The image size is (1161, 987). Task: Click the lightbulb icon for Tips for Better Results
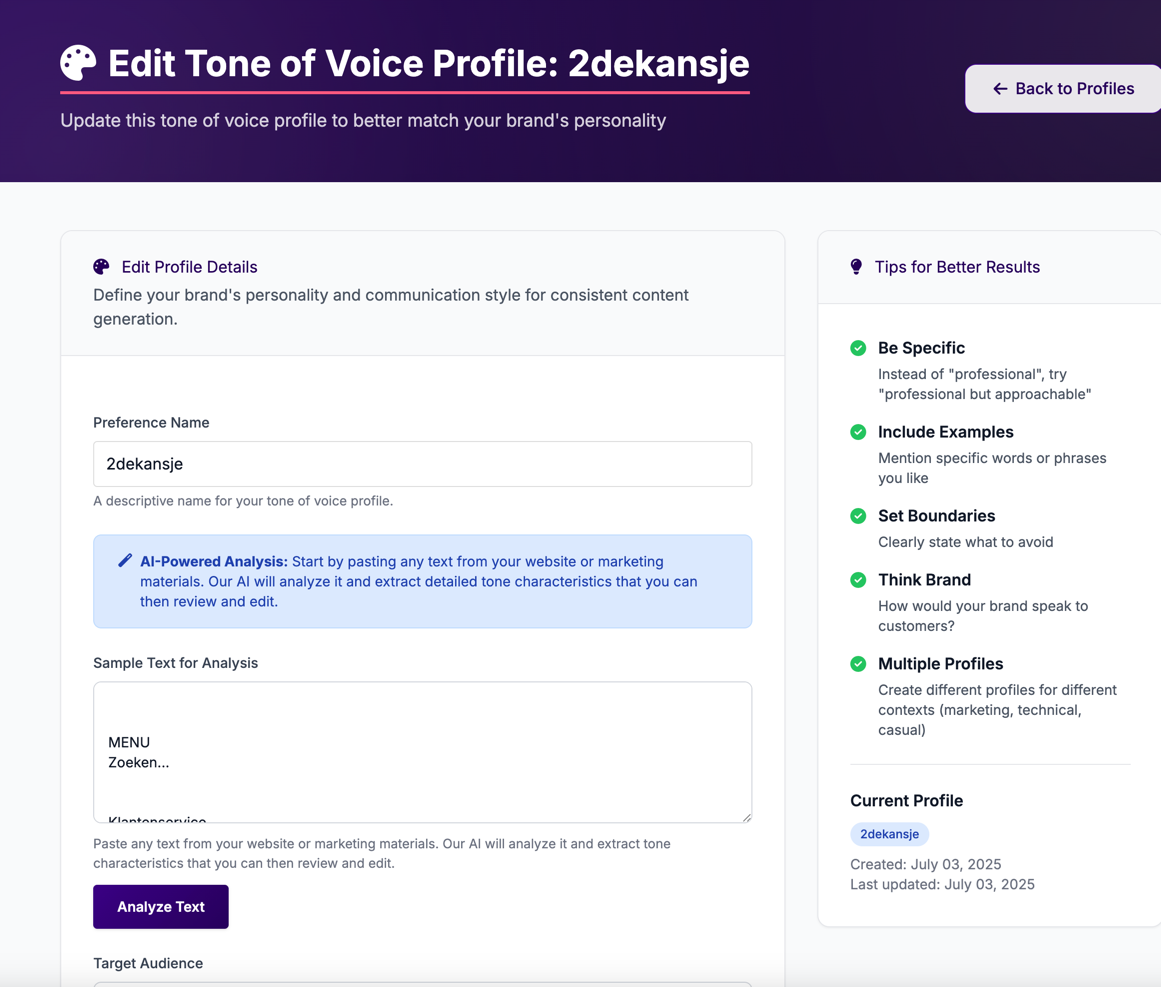tap(856, 266)
